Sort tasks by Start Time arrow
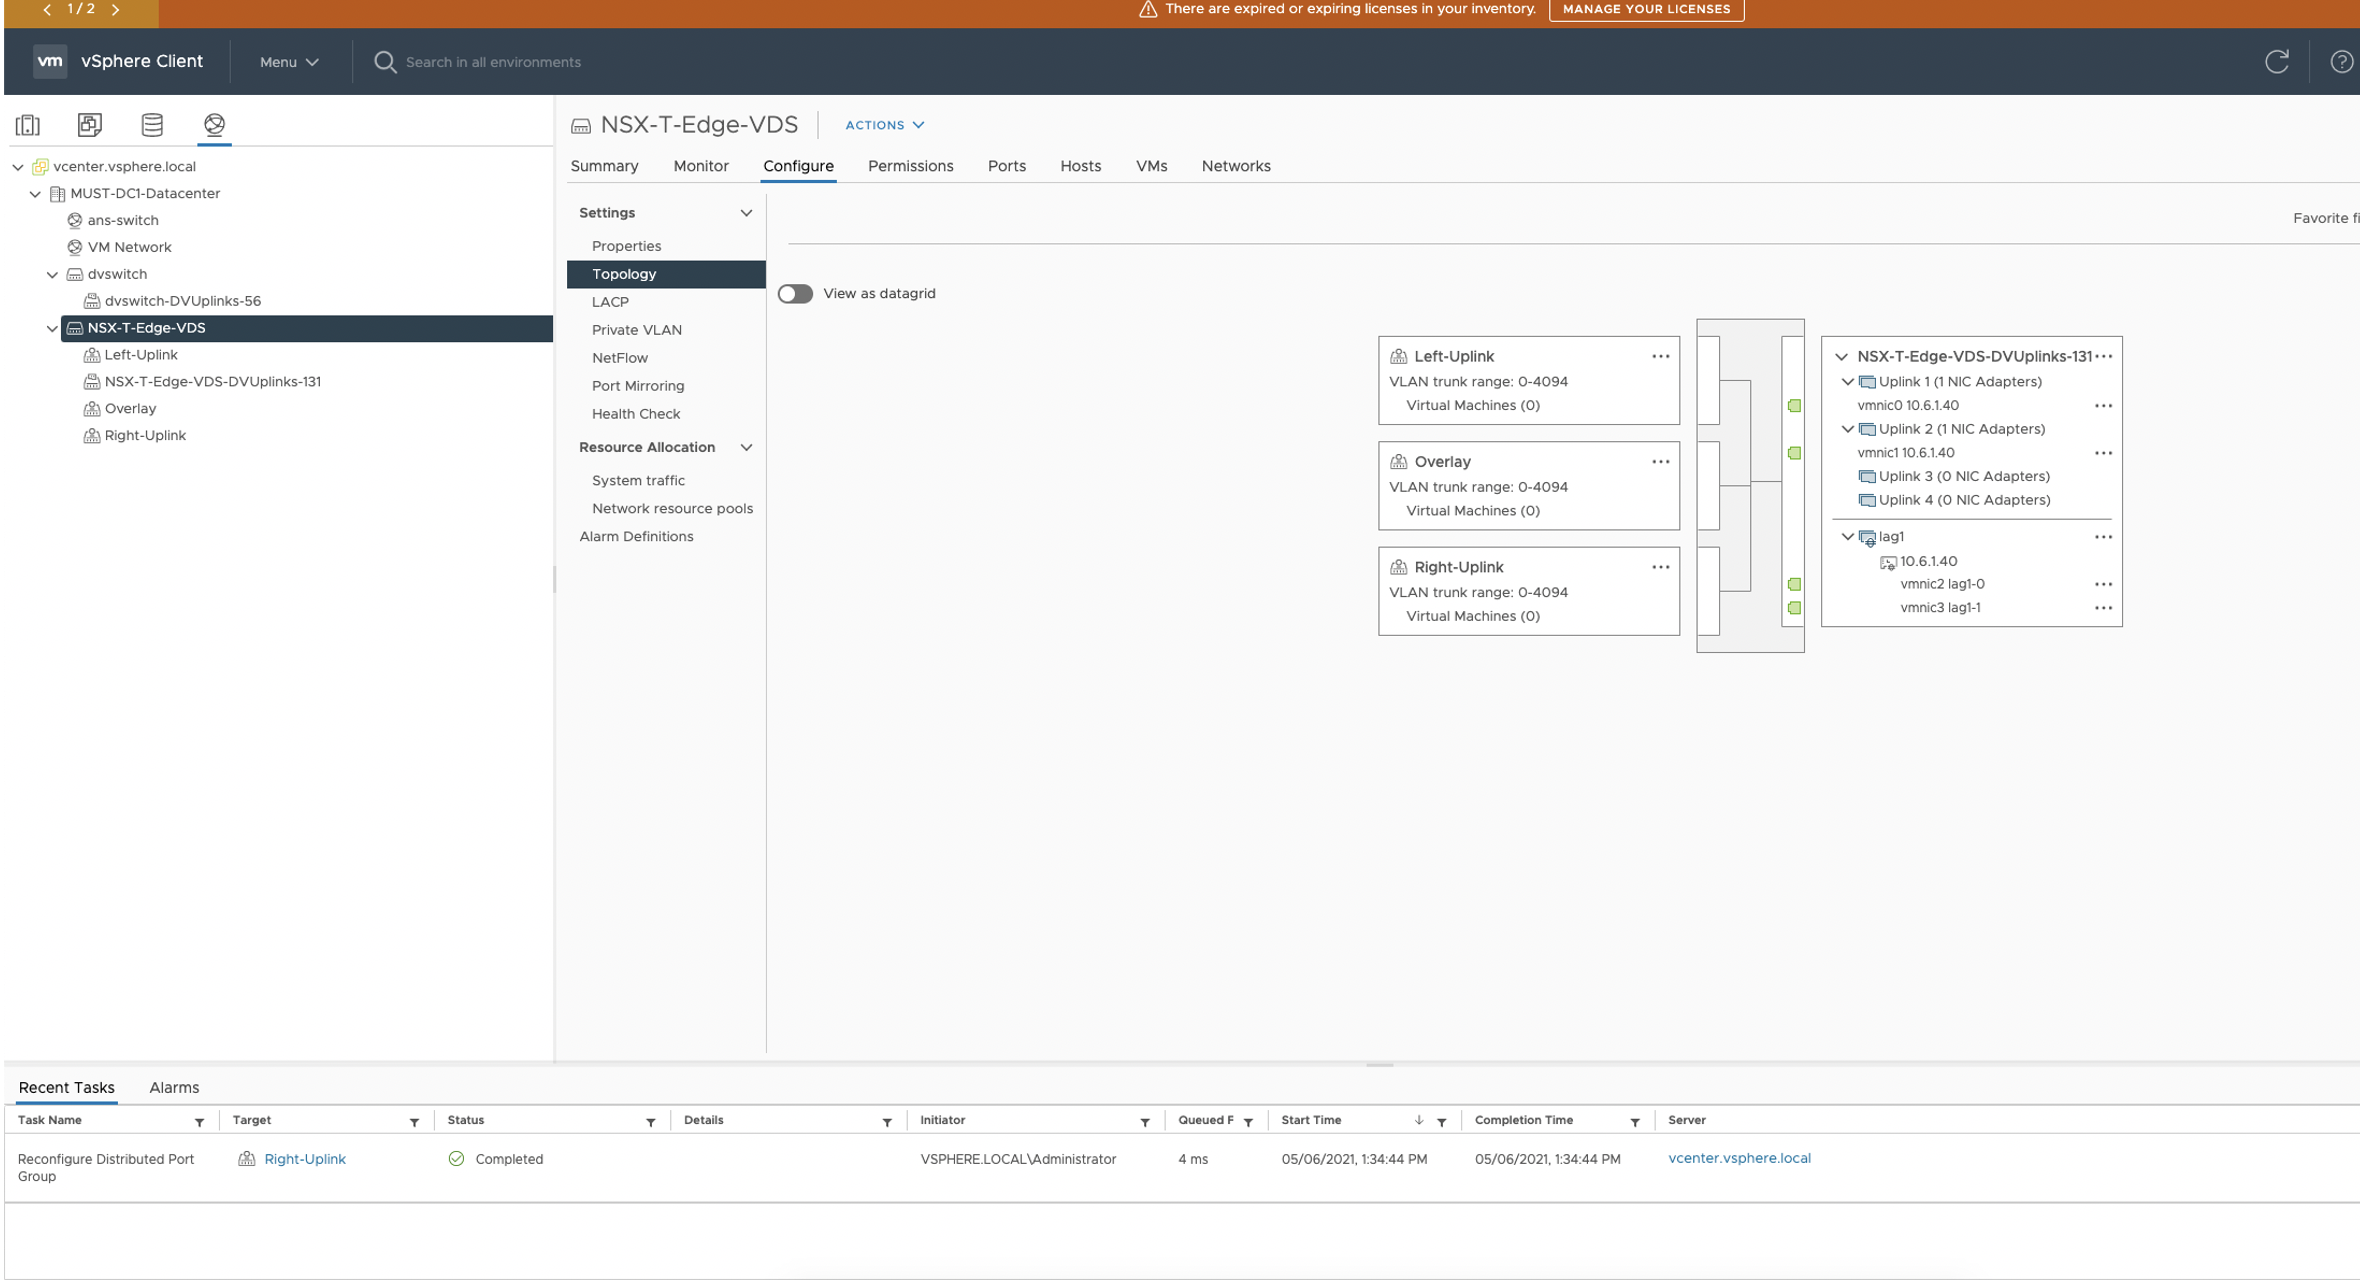 pyautogui.click(x=1418, y=1120)
